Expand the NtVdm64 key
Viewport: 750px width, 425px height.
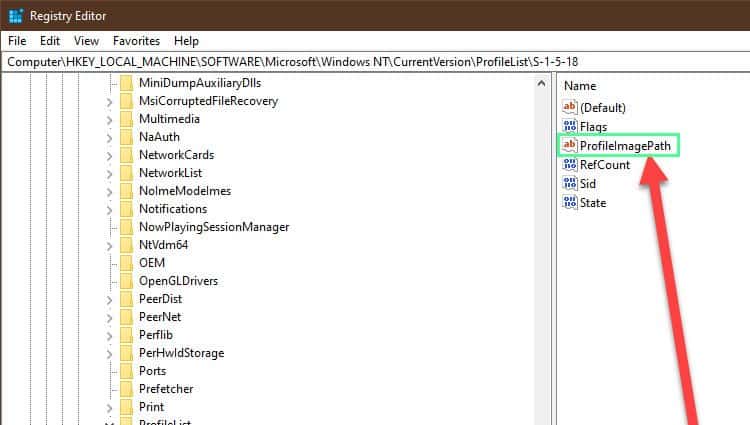click(110, 246)
